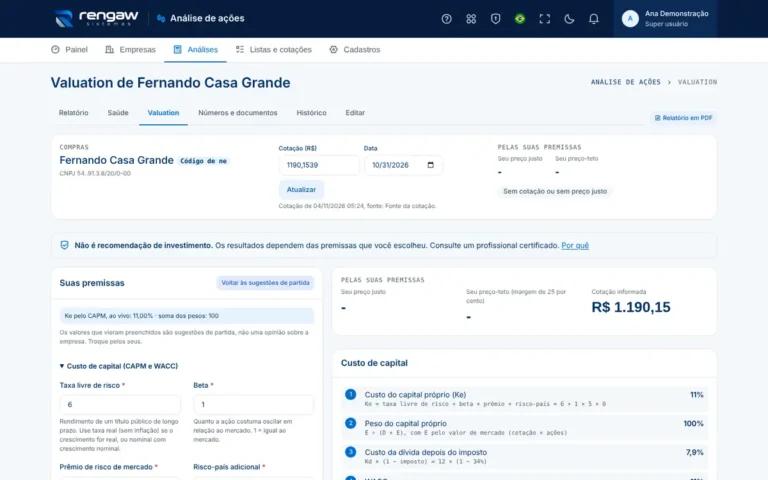
Task: Toggle fullscreen mode icon
Action: coord(544,19)
